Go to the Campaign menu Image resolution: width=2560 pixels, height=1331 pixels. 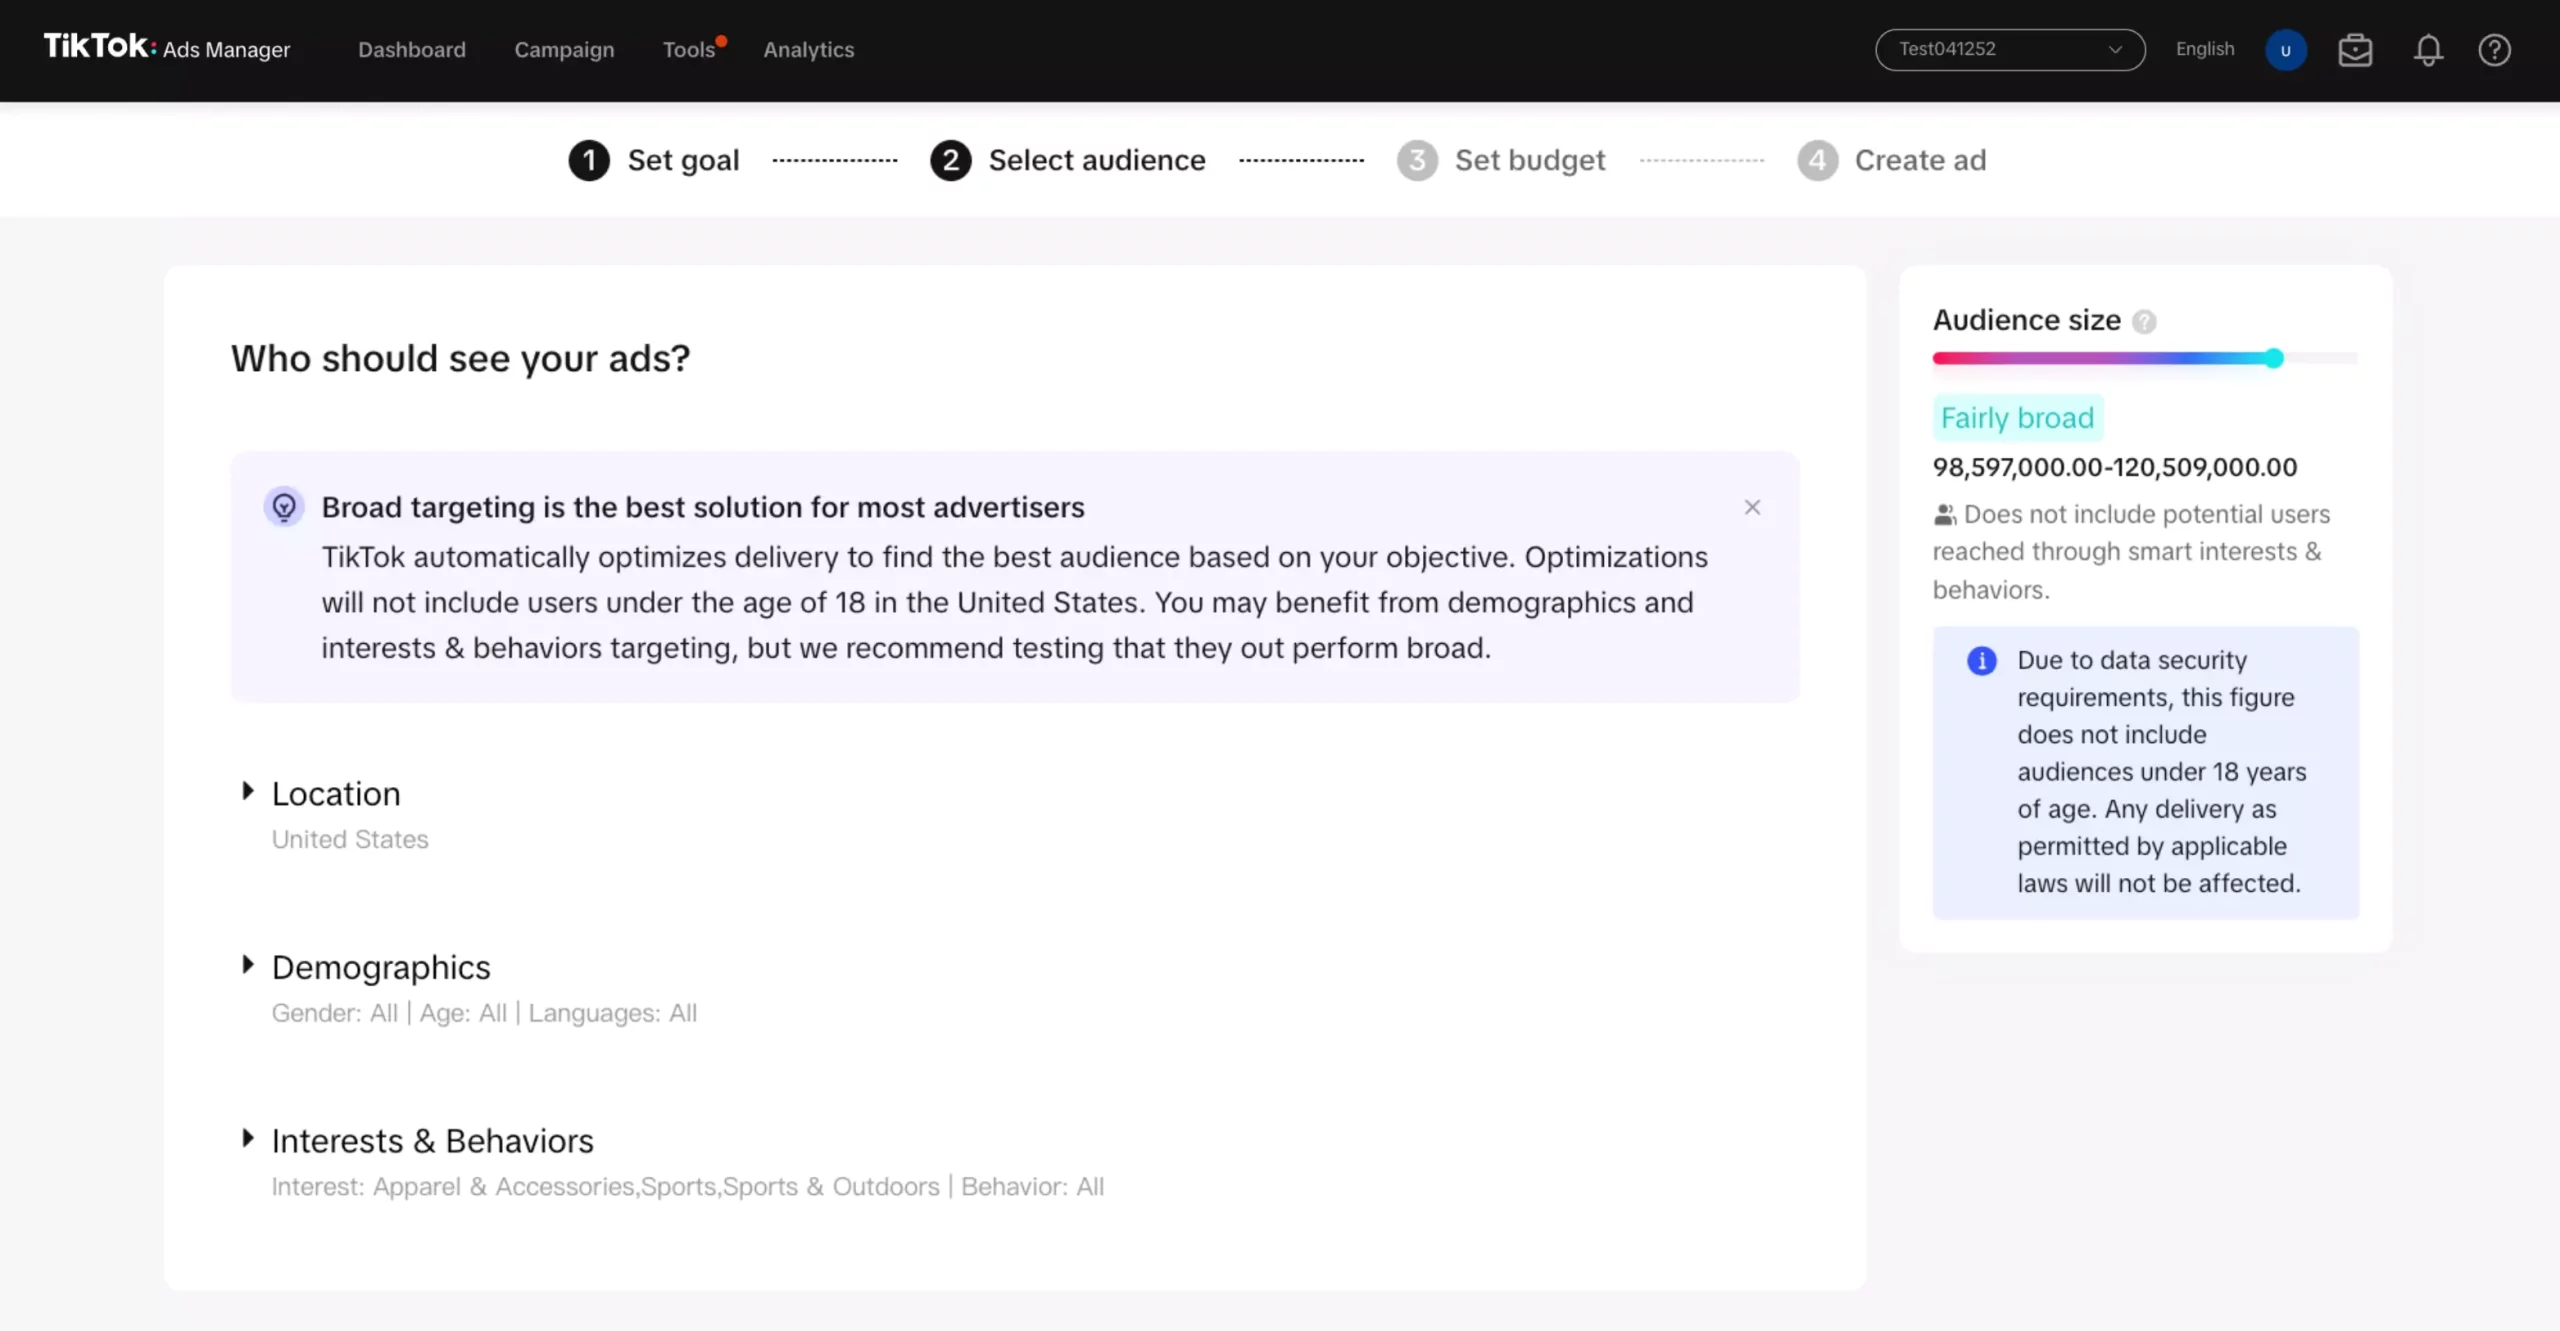point(564,50)
